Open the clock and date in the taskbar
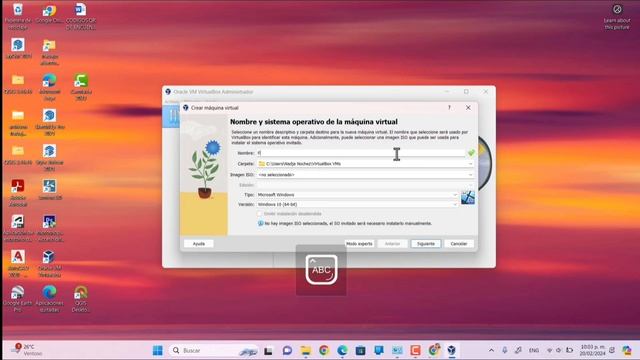Screen dimensions: 640x360 pyautogui.click(x=593, y=350)
